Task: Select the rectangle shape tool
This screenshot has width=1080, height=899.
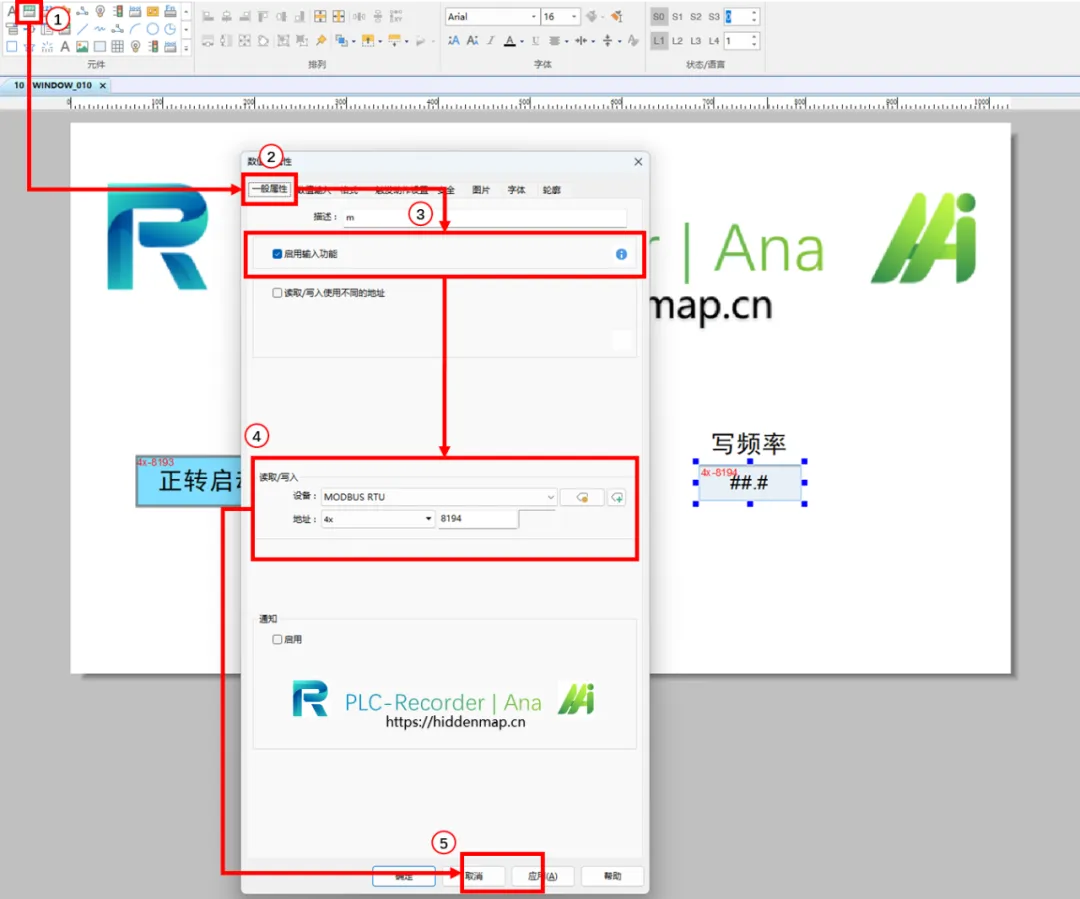Action: pyautogui.click(x=12, y=47)
